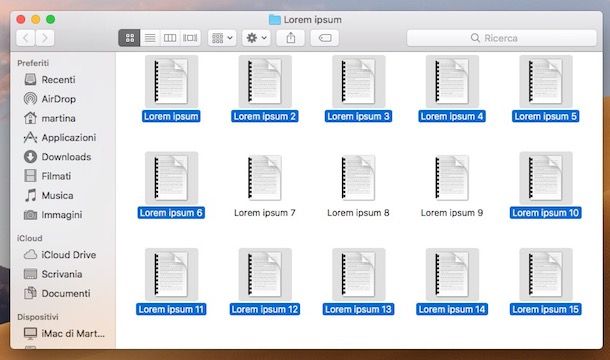The height and width of the screenshot is (360, 610).
Task: Select the Lorem ipsum 15 file icon
Action: 546,274
